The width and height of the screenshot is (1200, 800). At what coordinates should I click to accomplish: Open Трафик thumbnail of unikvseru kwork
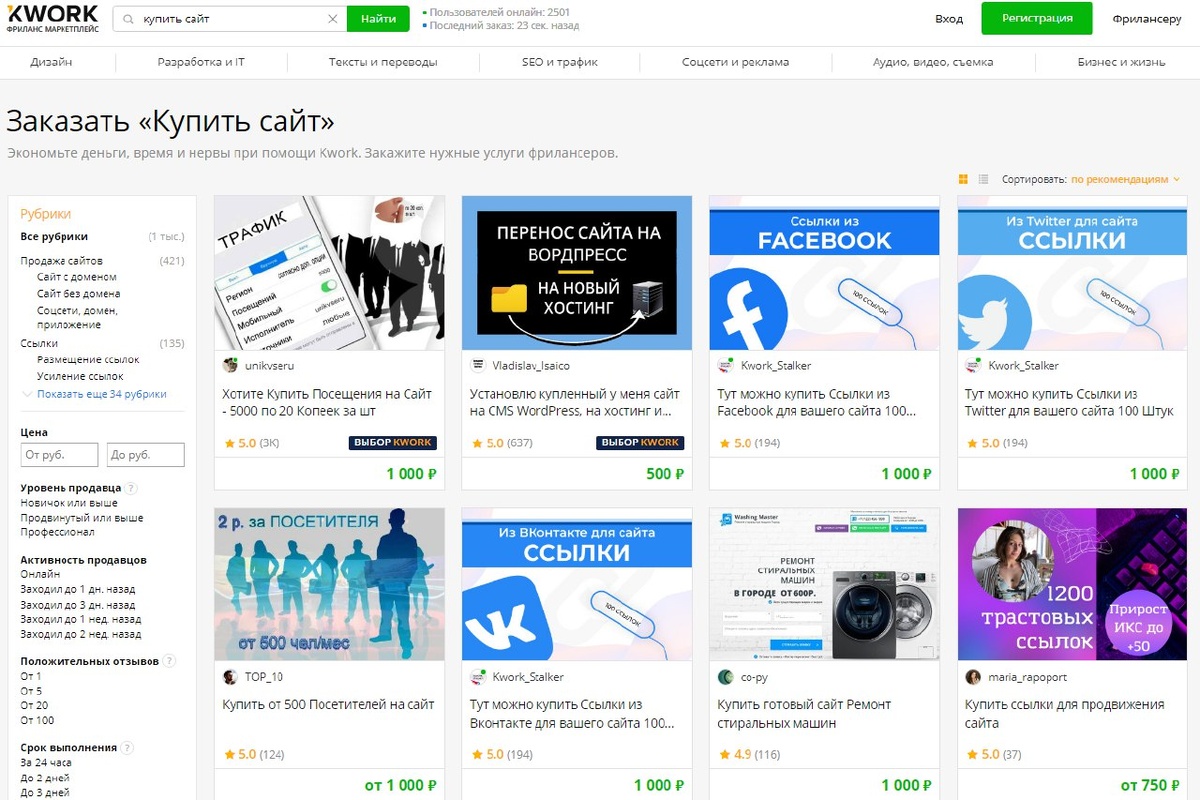click(x=330, y=273)
